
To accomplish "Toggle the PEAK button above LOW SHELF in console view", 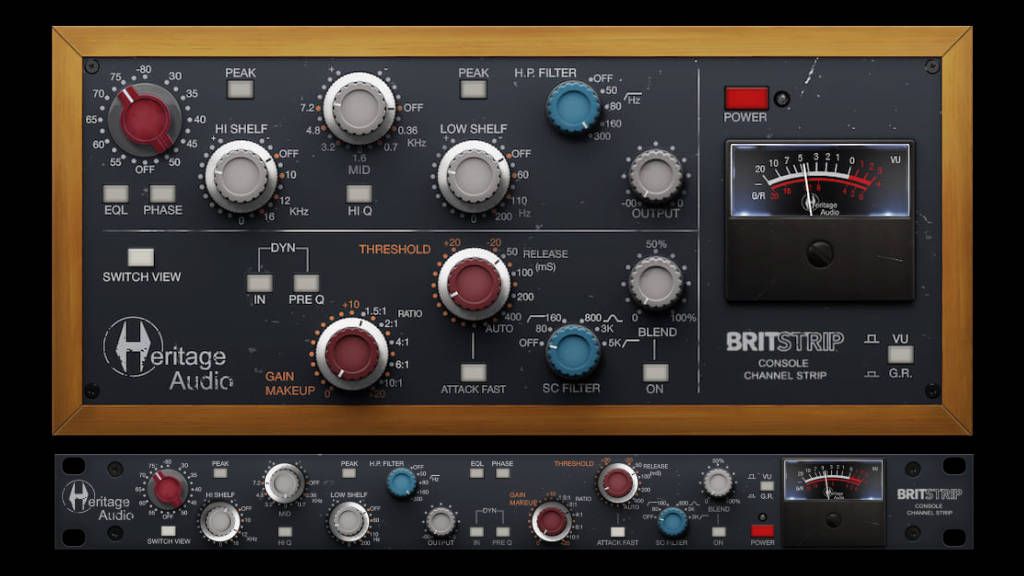I will tap(473, 89).
